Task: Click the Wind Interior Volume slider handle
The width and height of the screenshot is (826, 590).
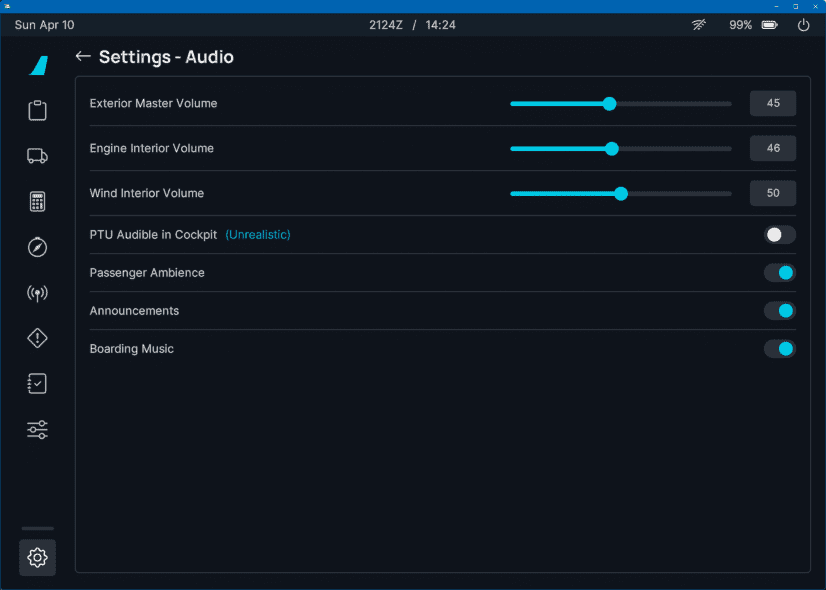Action: tap(621, 194)
